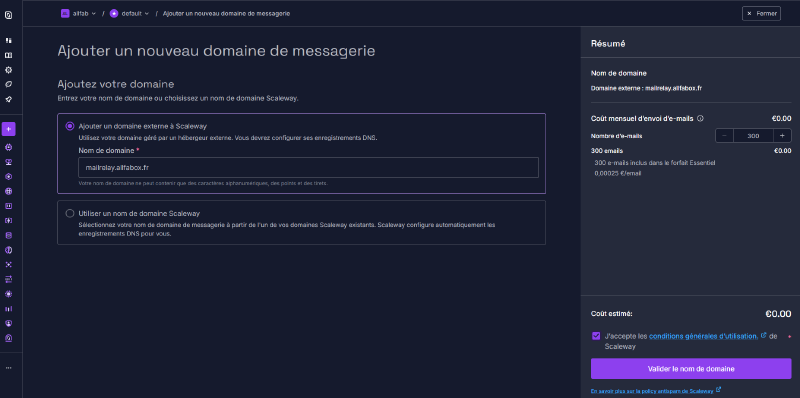Open the bracket-shaped icon in the sidebar
The width and height of the screenshot is (800, 398).
(x=8, y=221)
